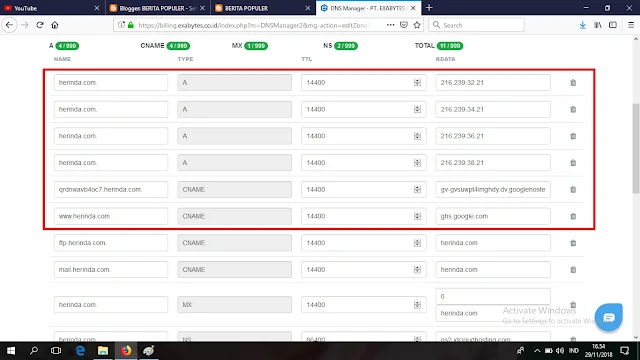The image size is (640, 360).
Task: Adjust TTL stepper for qrdnwavb4oc7 record
Action: pos(417,189)
